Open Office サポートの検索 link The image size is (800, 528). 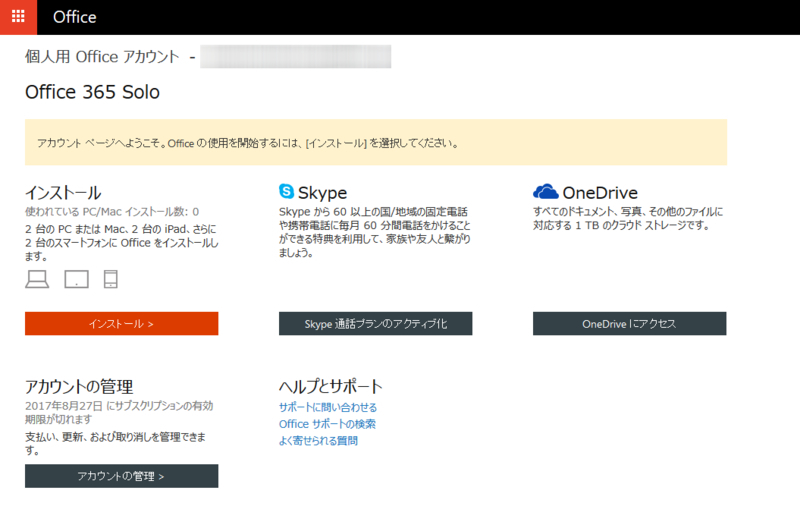click(327, 424)
